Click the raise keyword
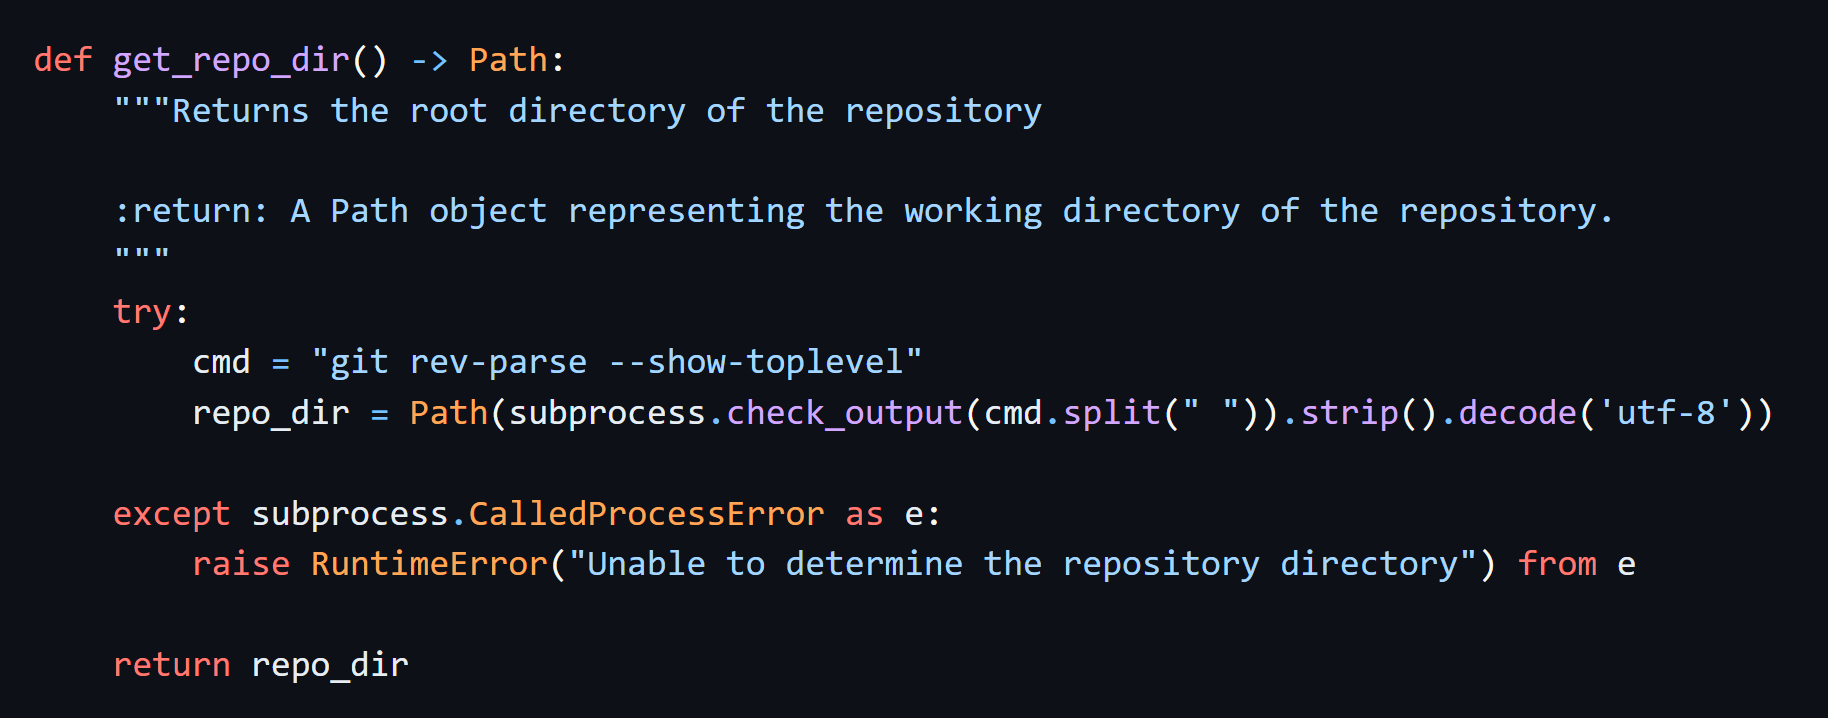1828x718 pixels. [241, 564]
